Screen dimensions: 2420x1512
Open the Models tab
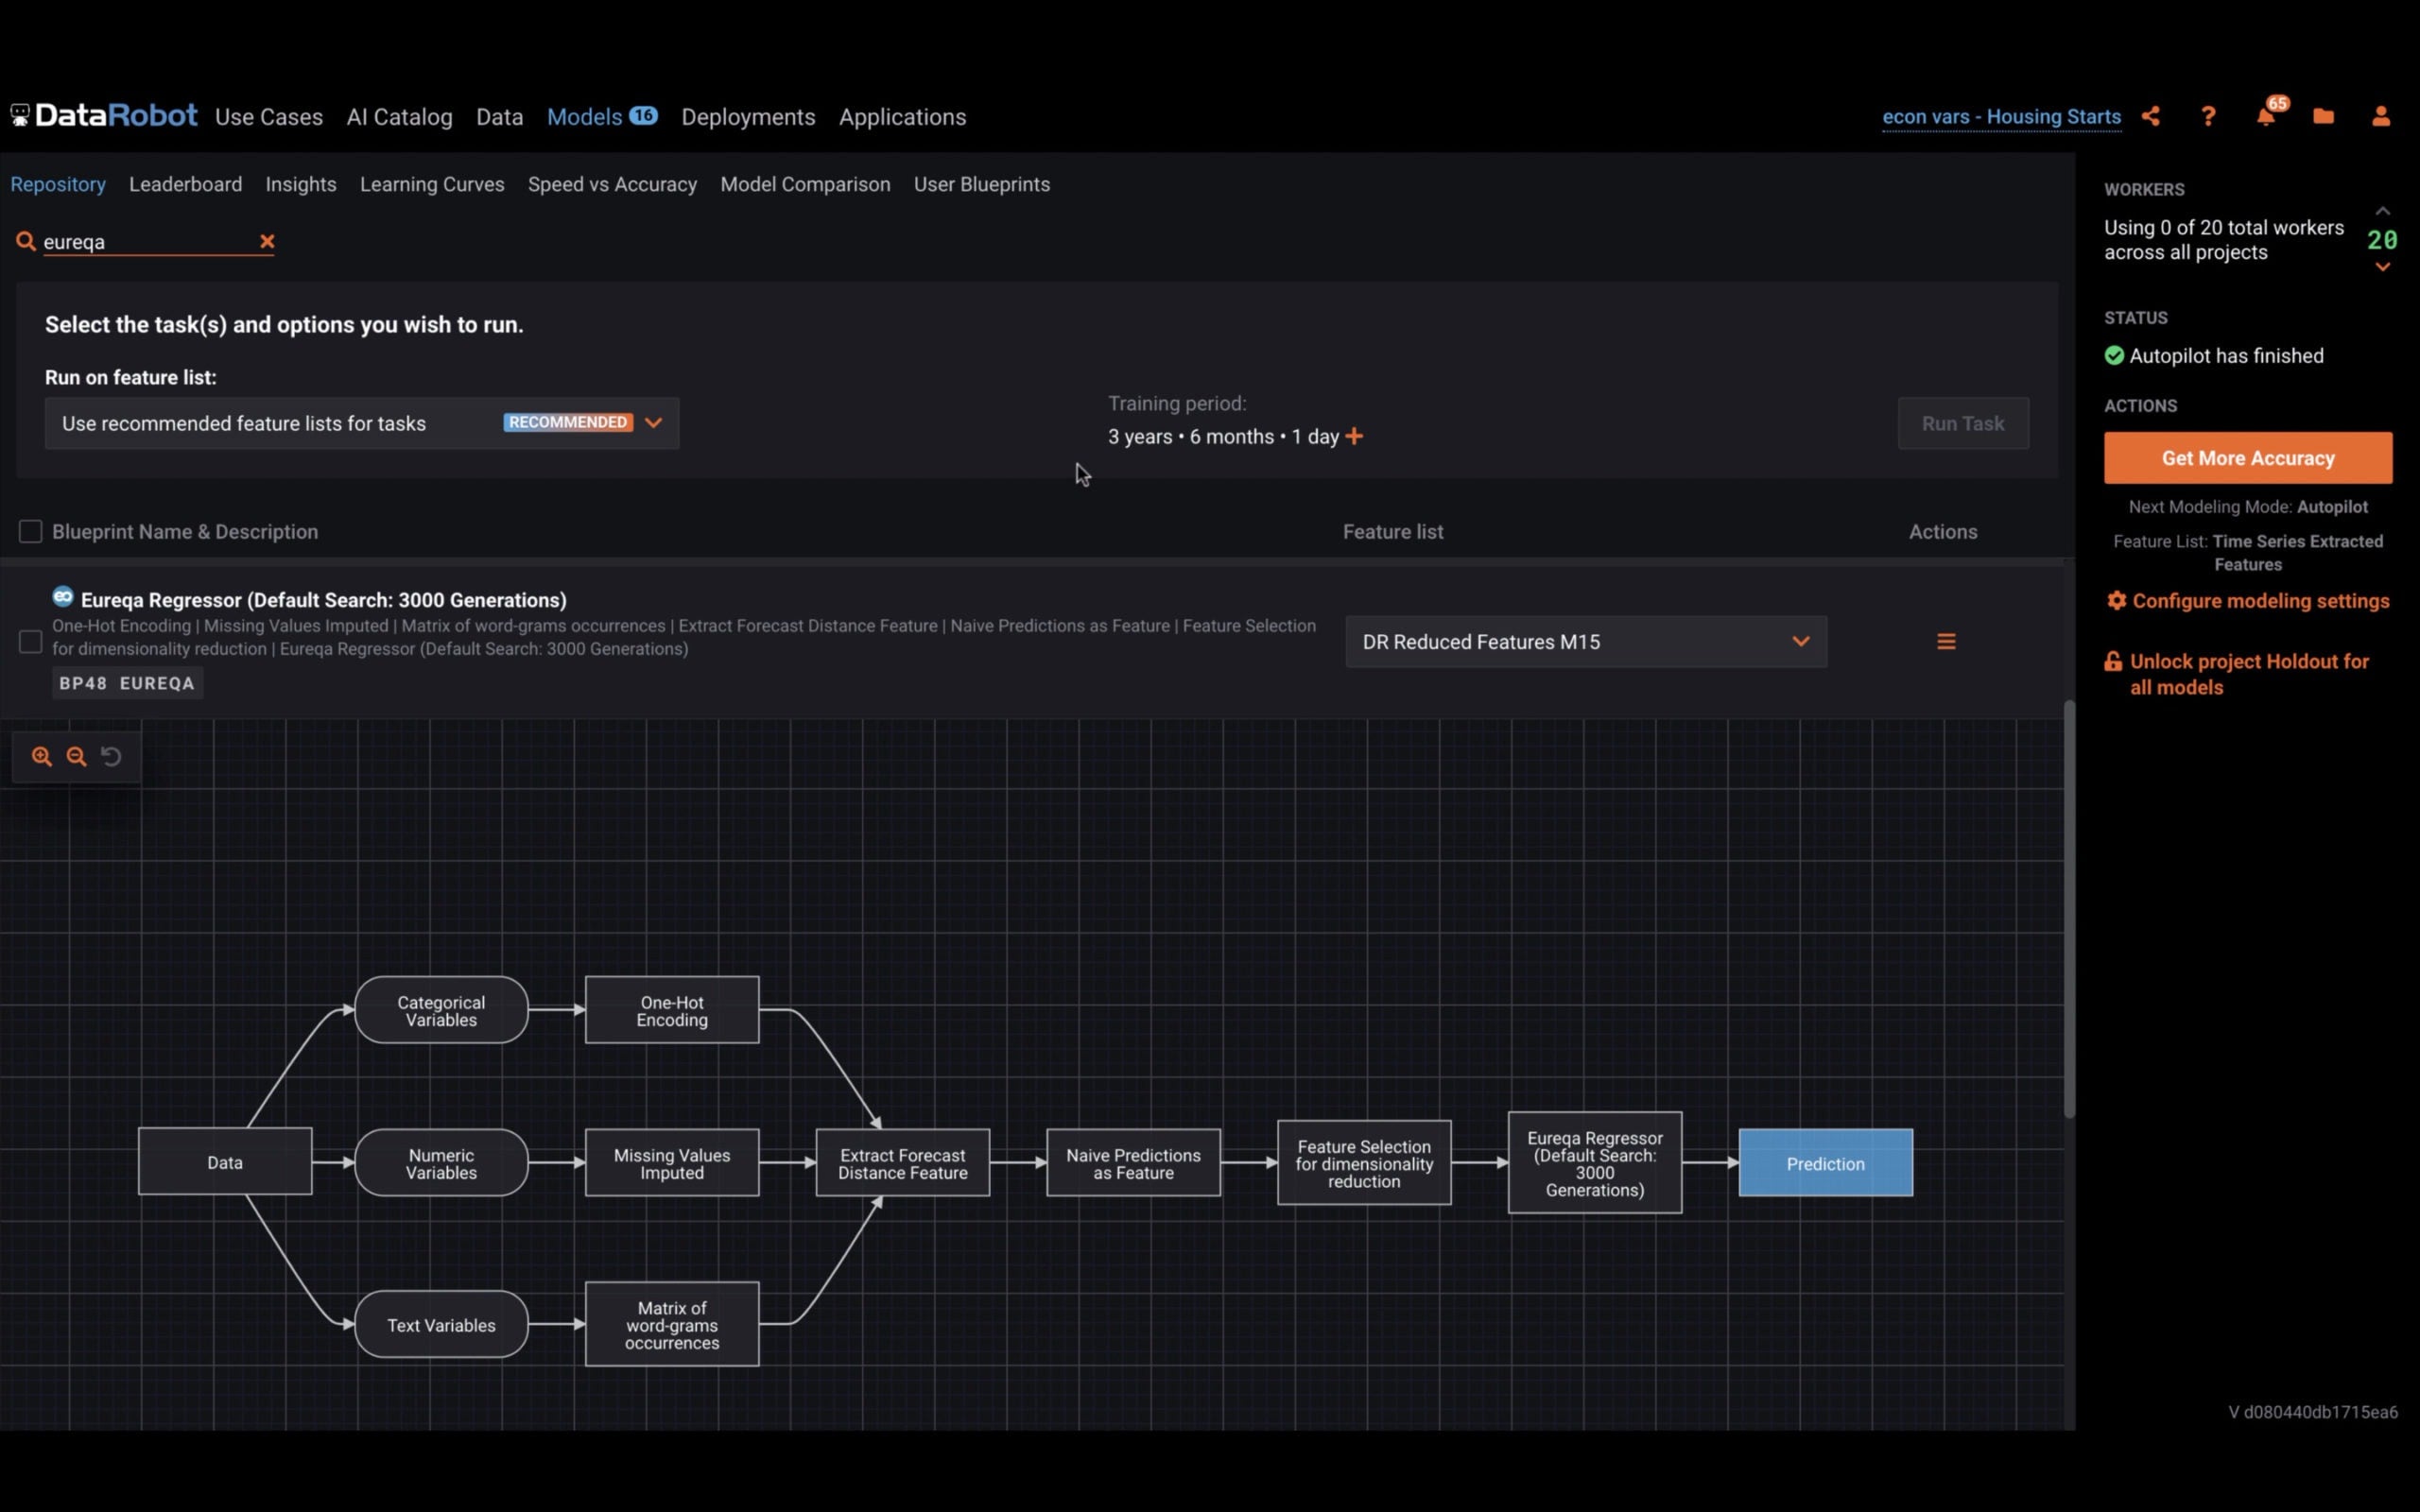(x=602, y=117)
